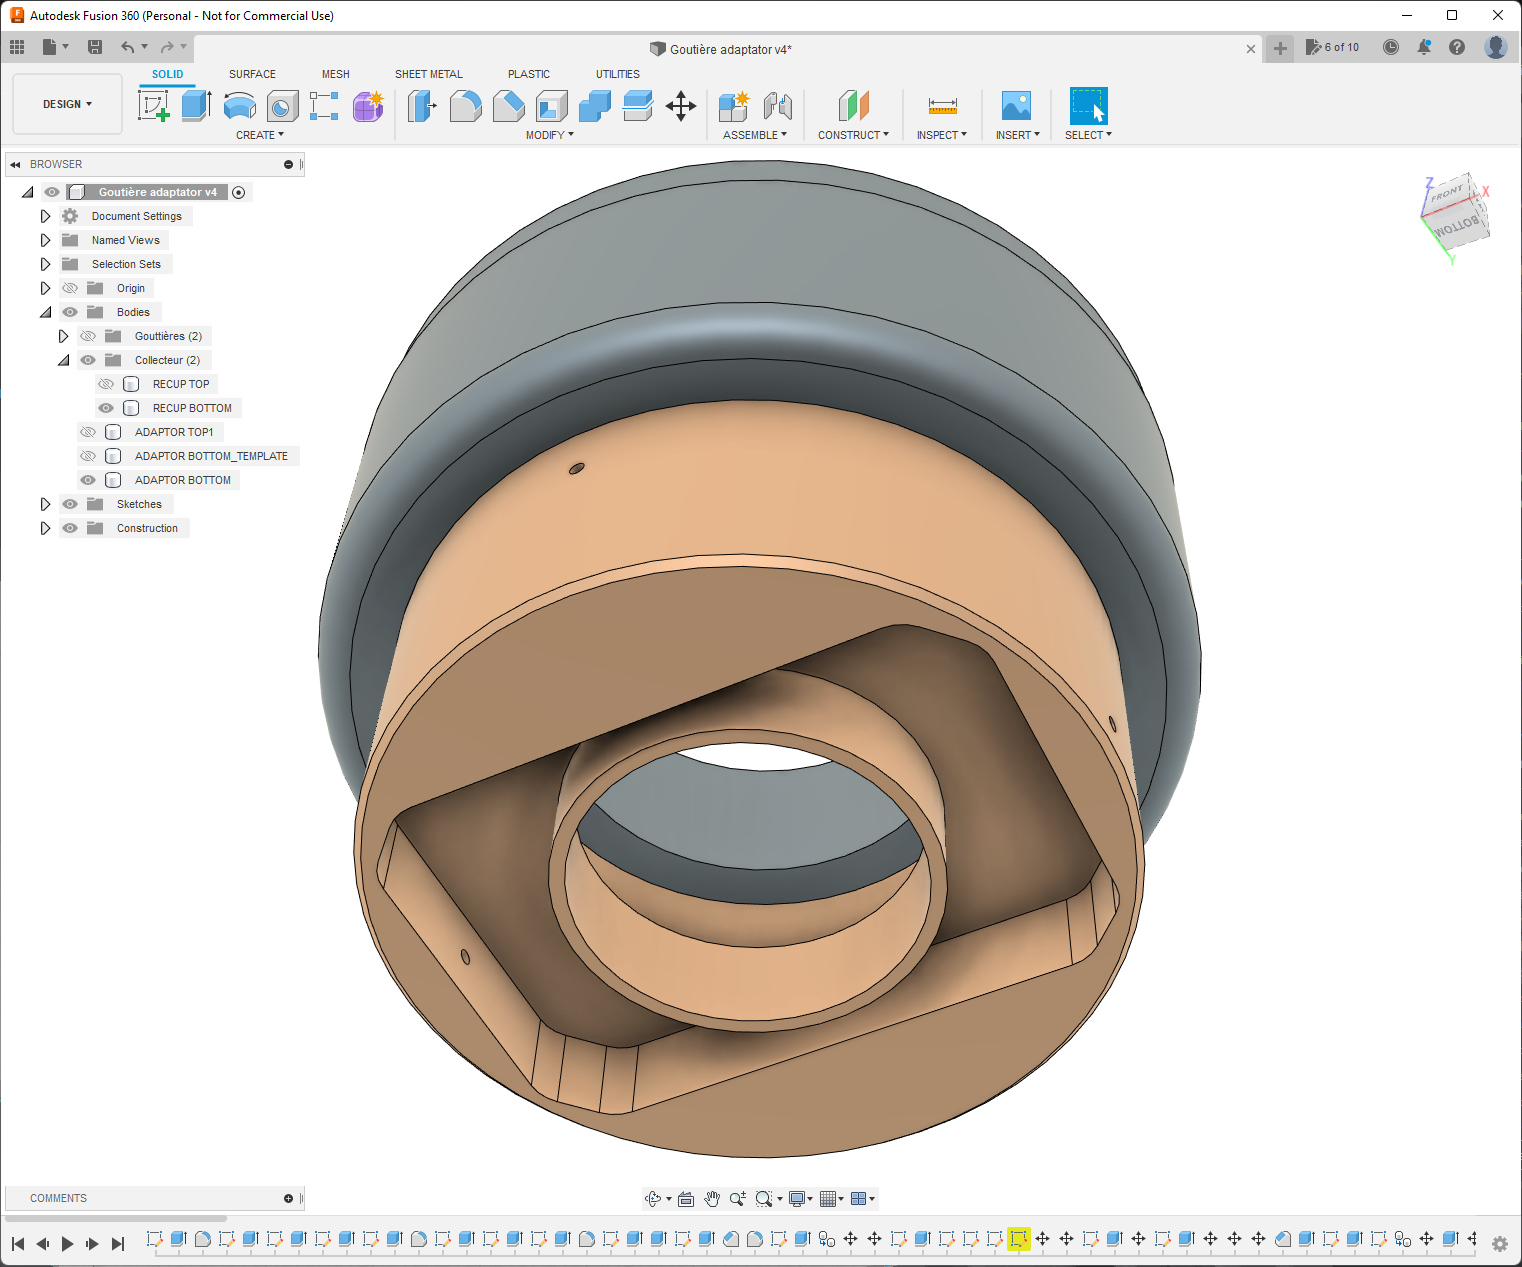Switch to the SHEET METAL tab

coord(429,74)
